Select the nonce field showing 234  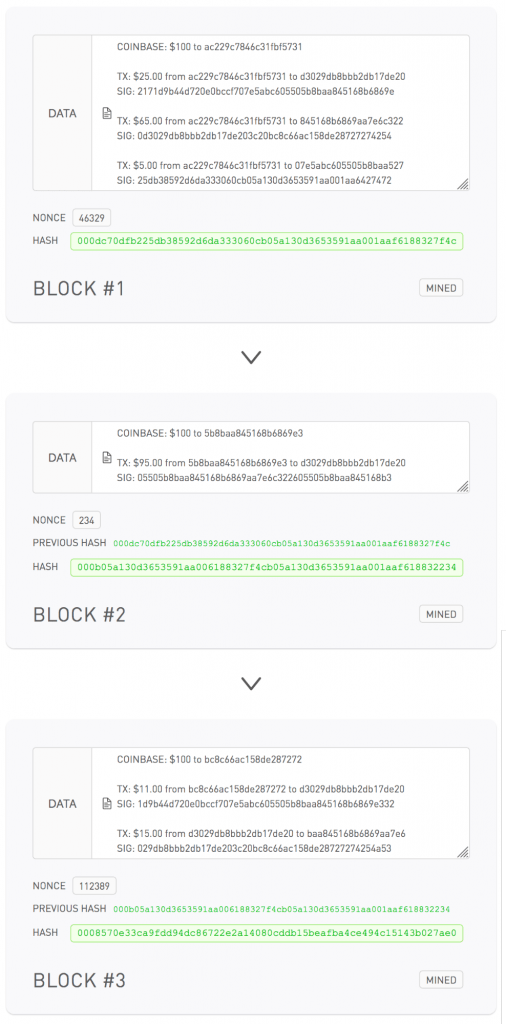pyautogui.click(x=86, y=520)
